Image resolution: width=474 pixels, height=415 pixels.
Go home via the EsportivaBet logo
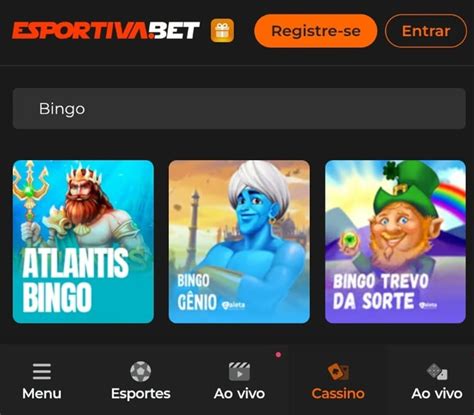106,31
